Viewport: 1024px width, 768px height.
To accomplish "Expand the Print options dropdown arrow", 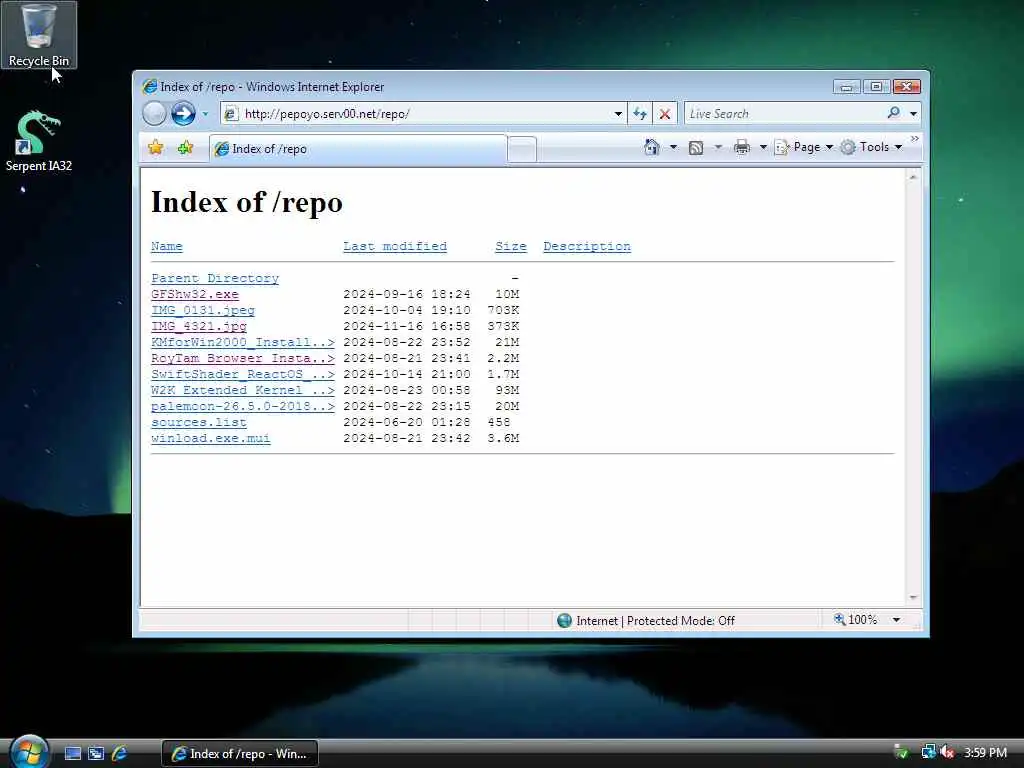I will [763, 148].
